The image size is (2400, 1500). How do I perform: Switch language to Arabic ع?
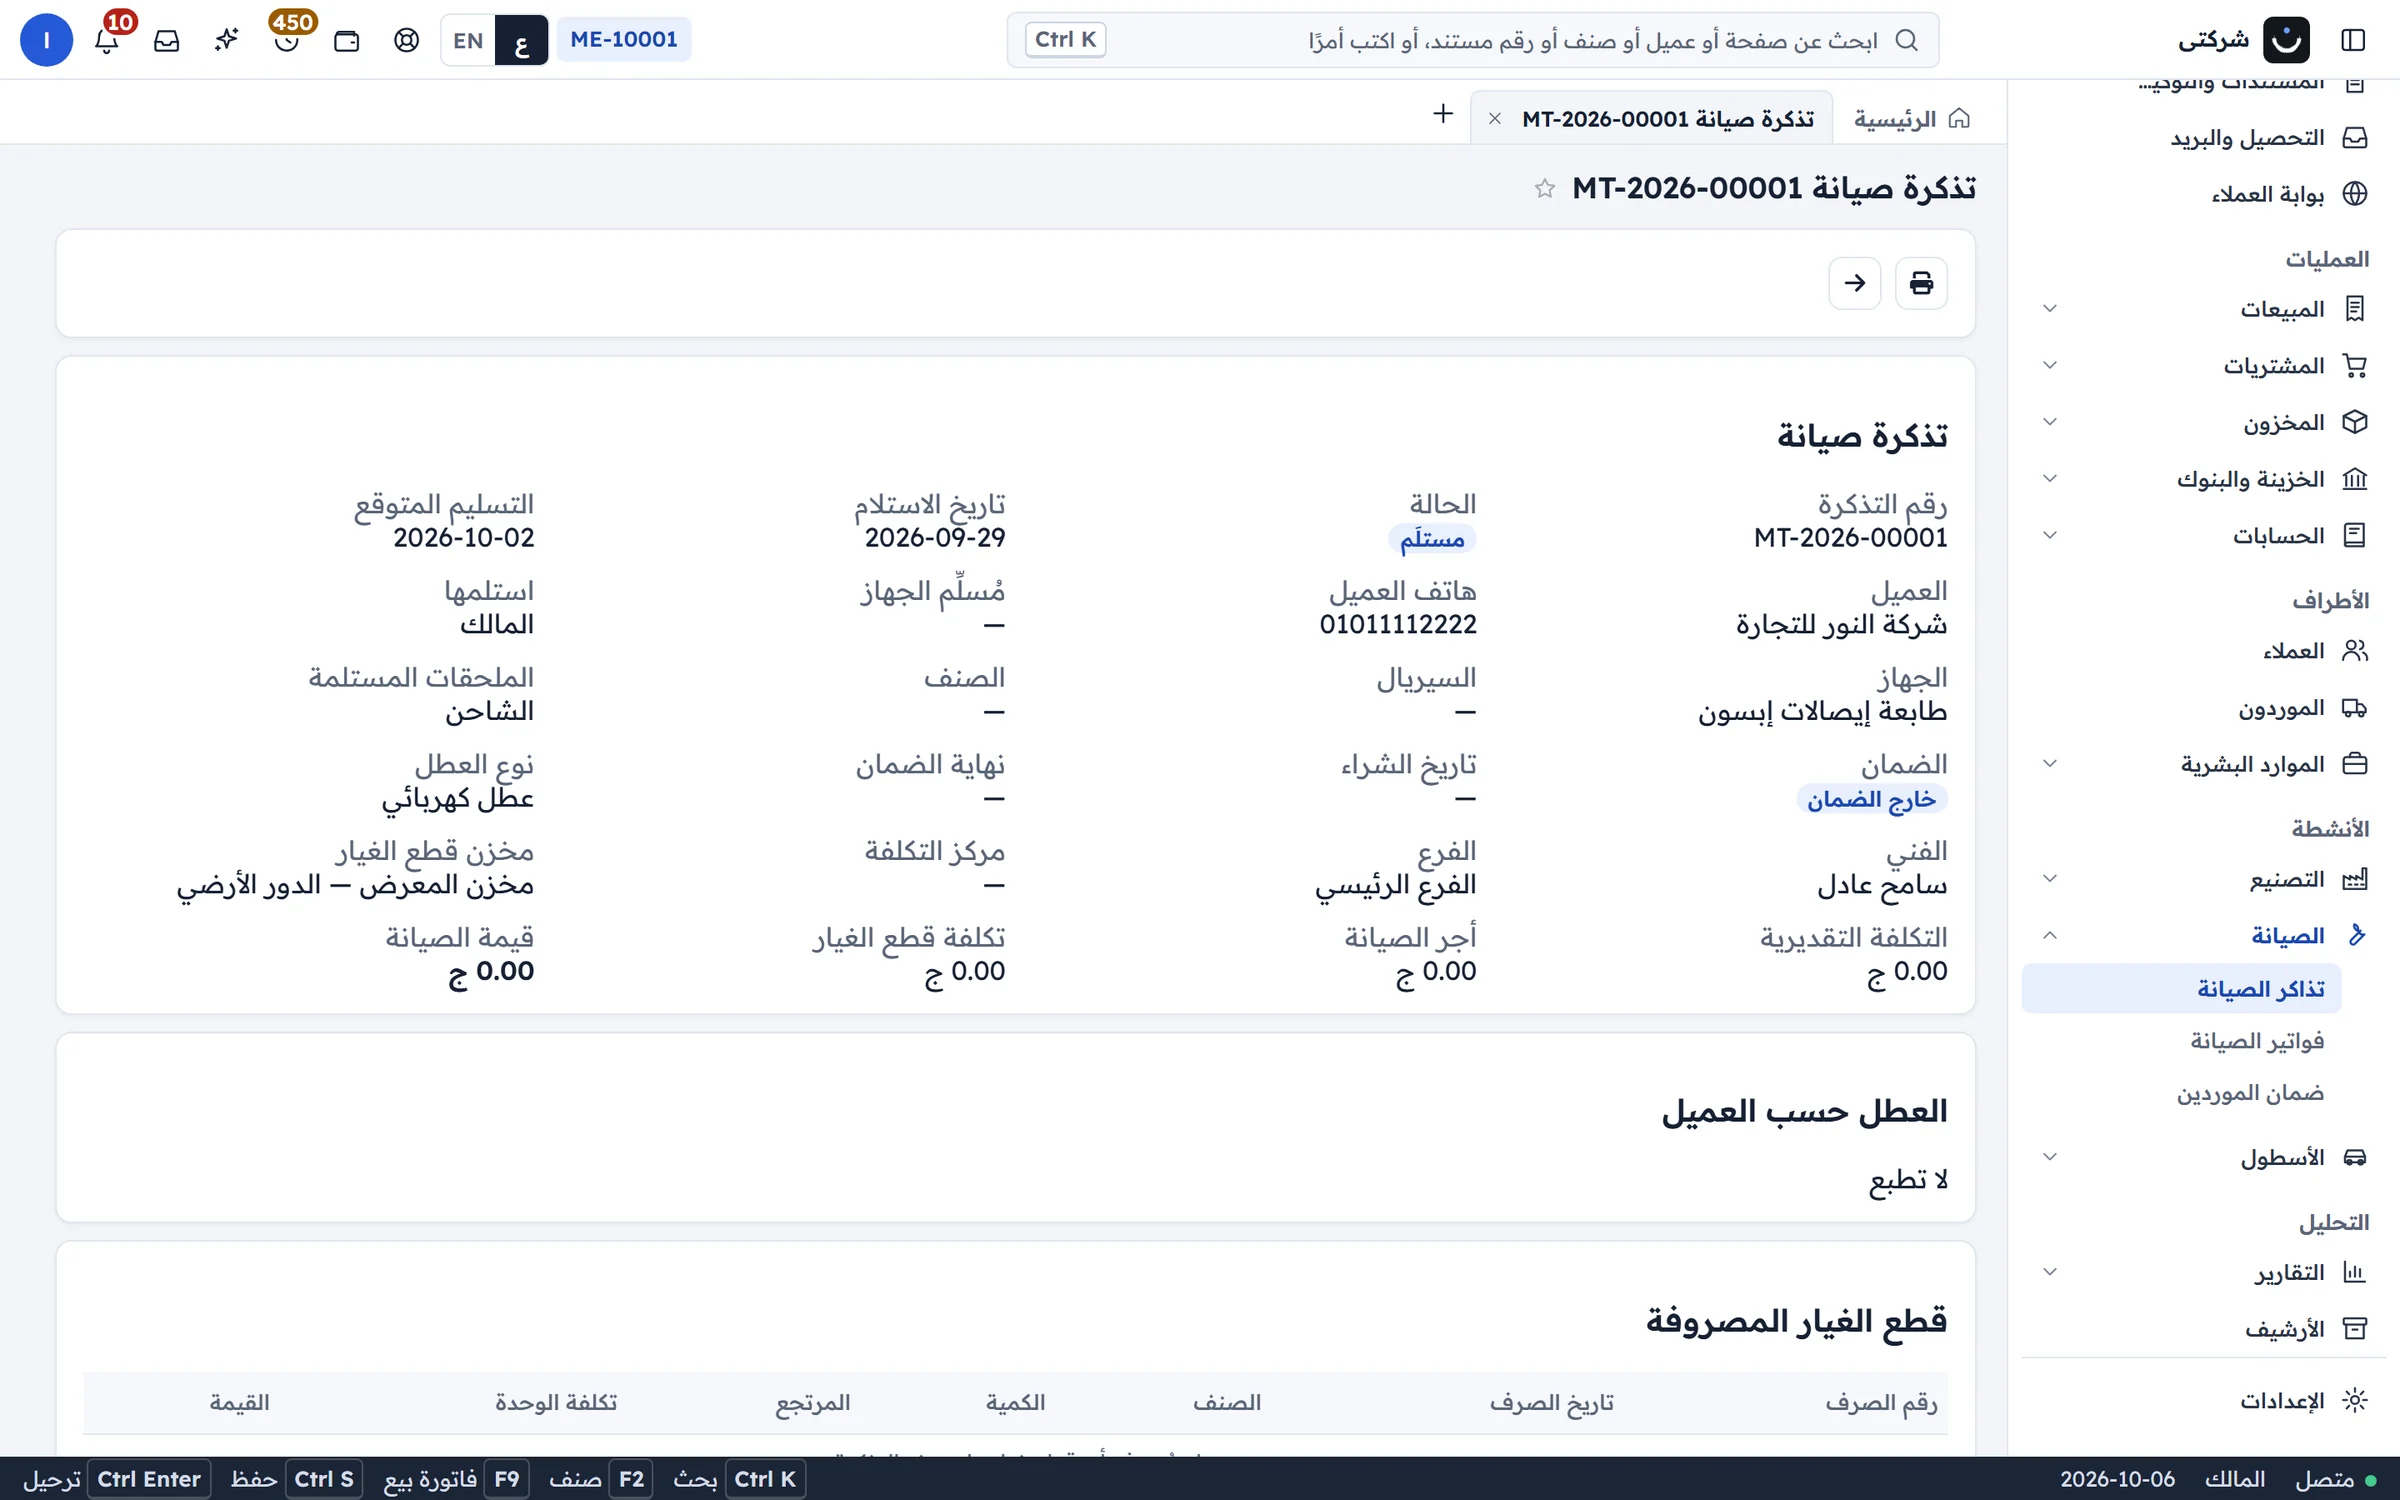[521, 40]
